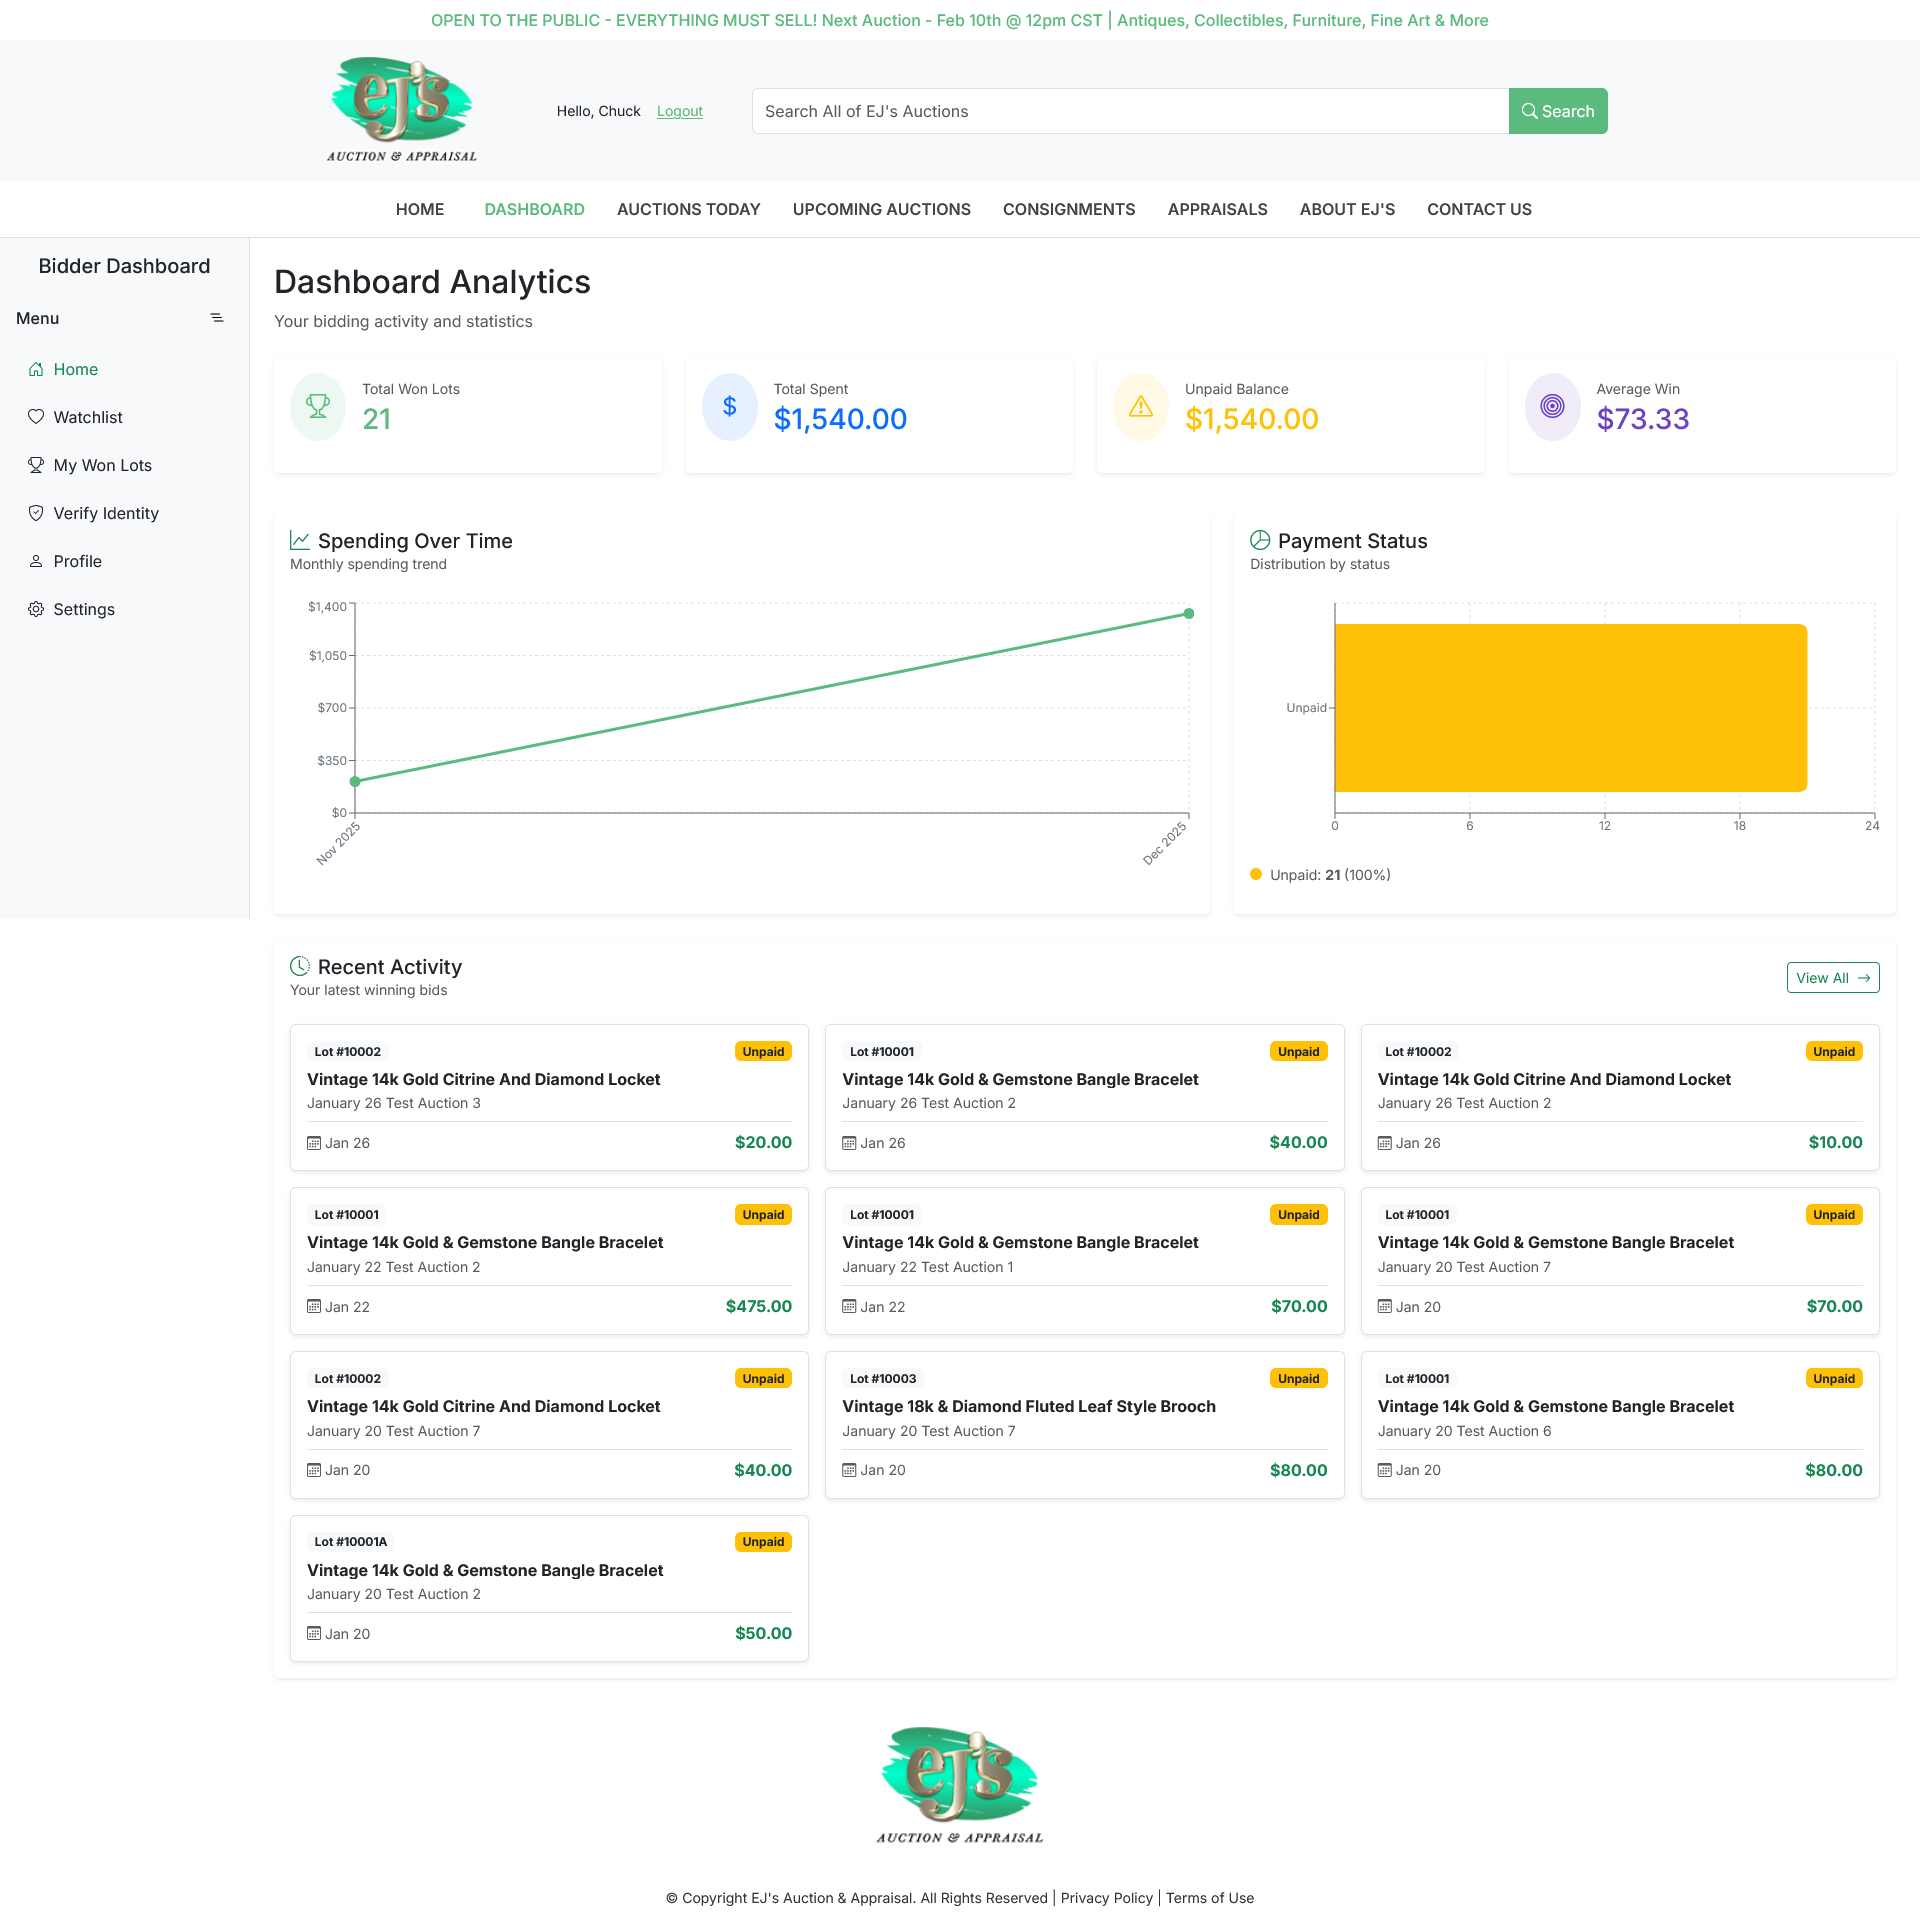Click the Dec 2025 data point on chart
Screen dimensions: 1920x1924
1188,614
